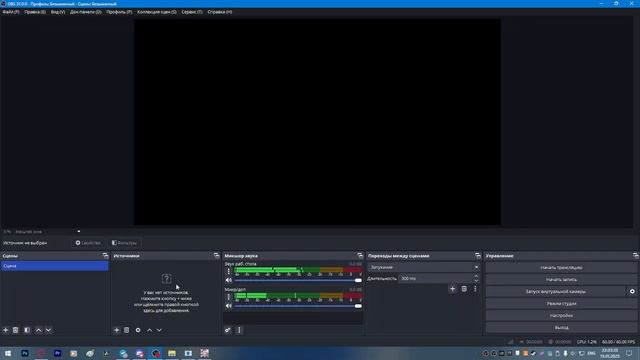Toggle Studio Mode button in Controls
Screen dimensions: 640x360
coord(561,303)
